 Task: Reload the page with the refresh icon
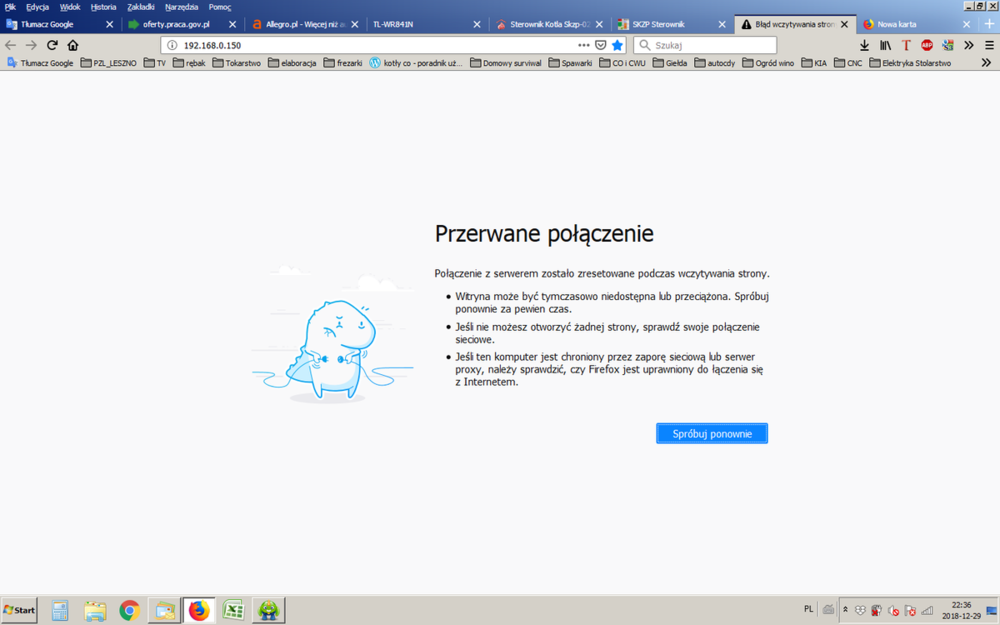click(52, 45)
